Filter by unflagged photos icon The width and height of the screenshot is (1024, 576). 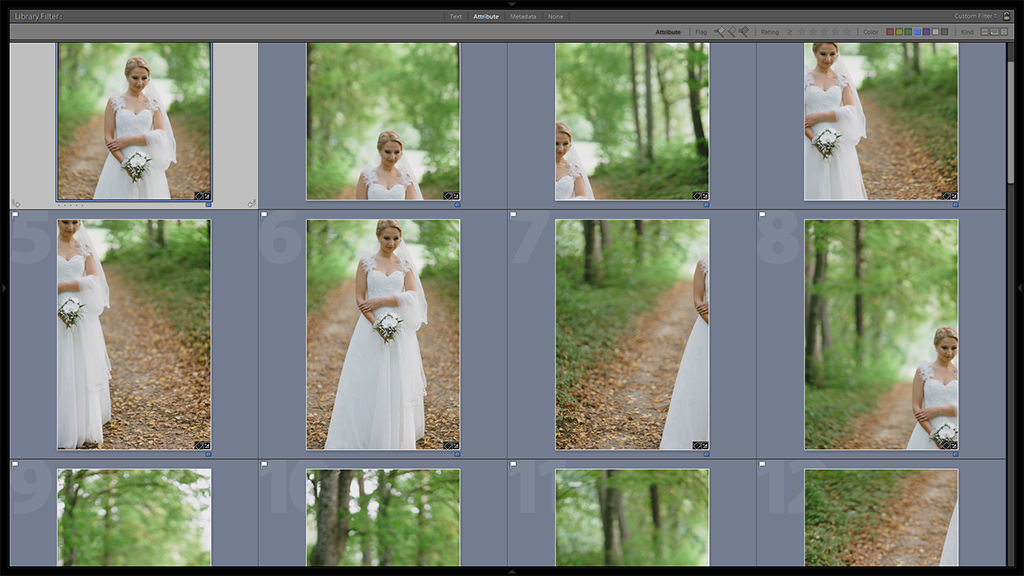[x=732, y=31]
